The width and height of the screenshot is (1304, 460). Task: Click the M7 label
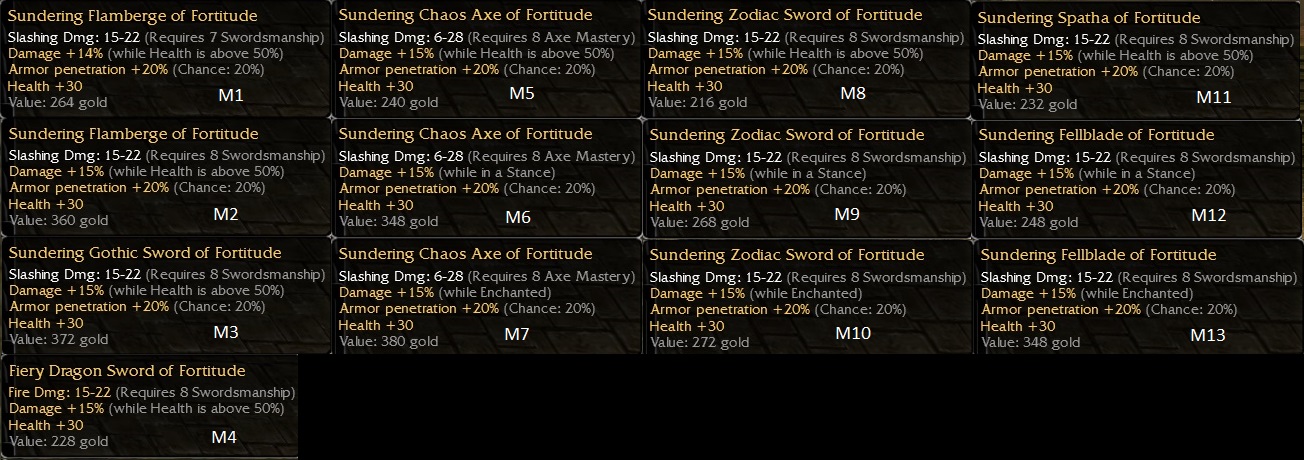point(516,334)
